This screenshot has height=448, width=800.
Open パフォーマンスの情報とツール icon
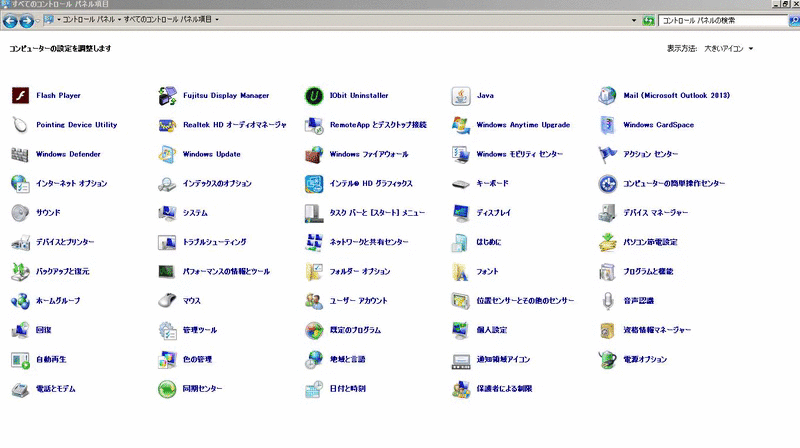click(167, 271)
